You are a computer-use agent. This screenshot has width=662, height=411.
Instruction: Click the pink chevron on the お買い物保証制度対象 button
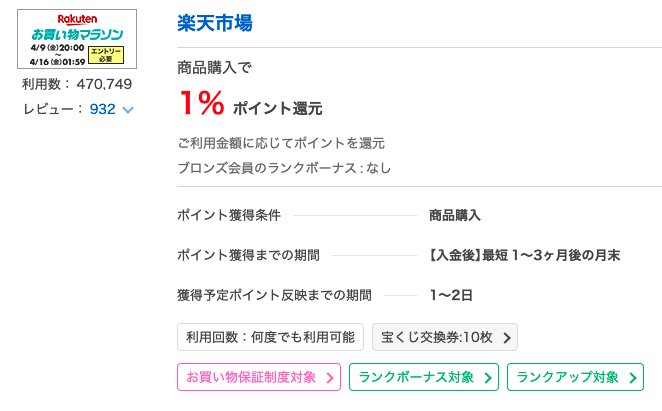tap(330, 378)
